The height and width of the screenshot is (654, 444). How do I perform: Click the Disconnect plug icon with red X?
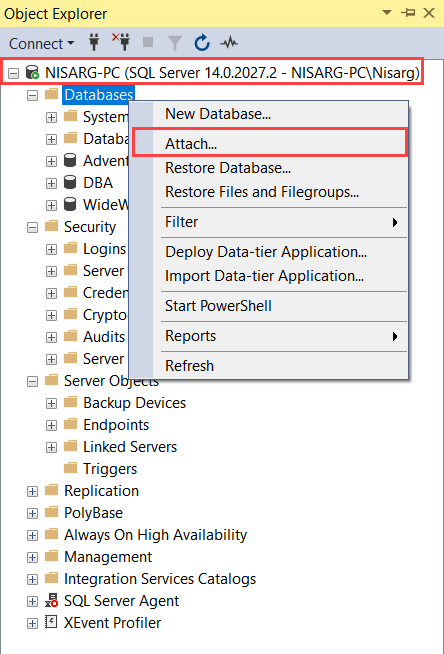[121, 43]
